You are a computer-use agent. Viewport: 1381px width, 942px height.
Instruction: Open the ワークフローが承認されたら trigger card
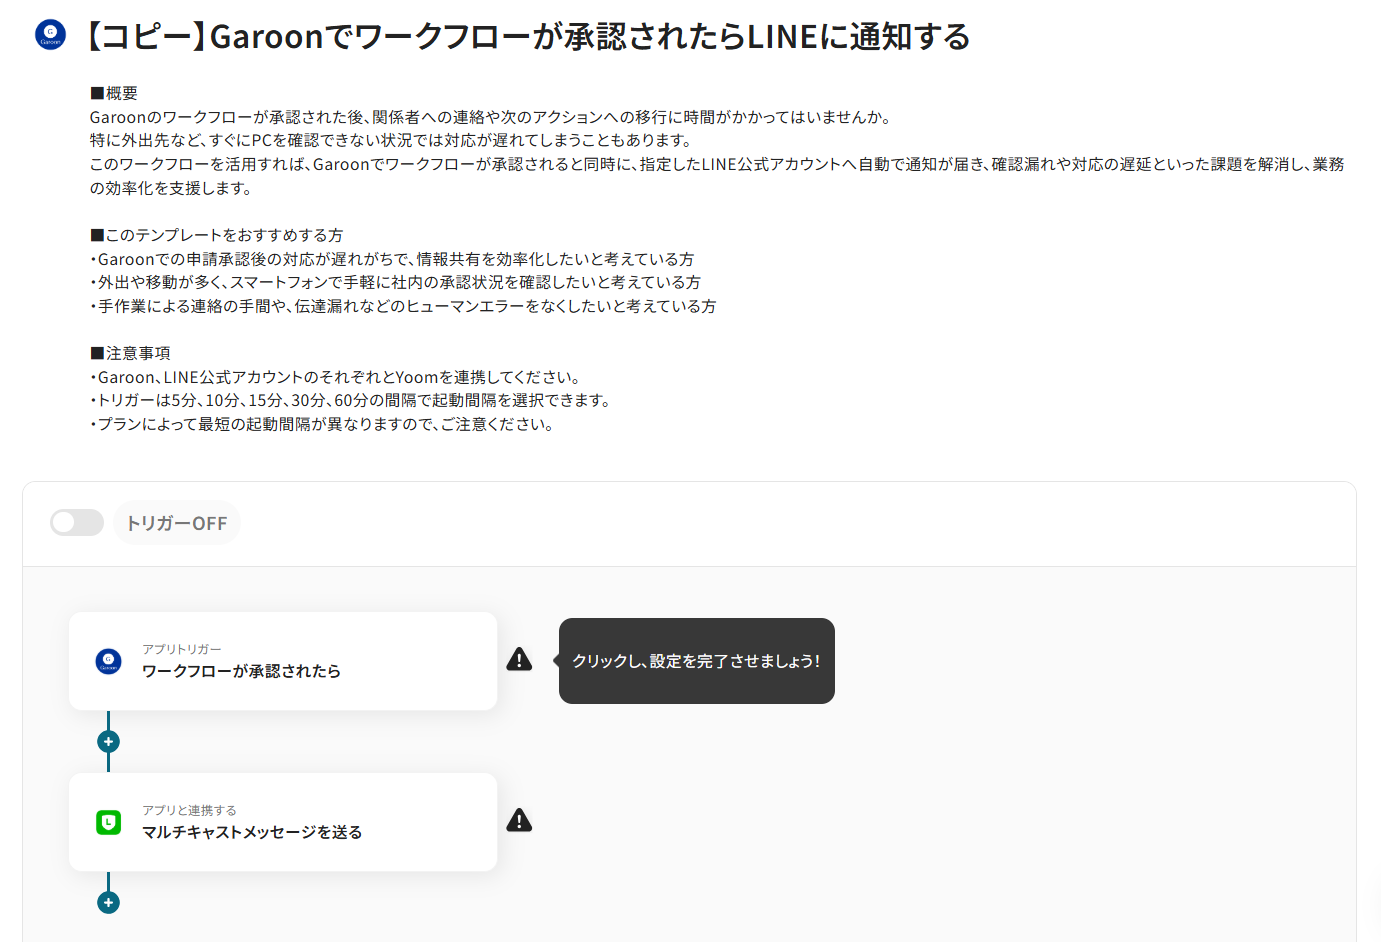click(x=283, y=661)
